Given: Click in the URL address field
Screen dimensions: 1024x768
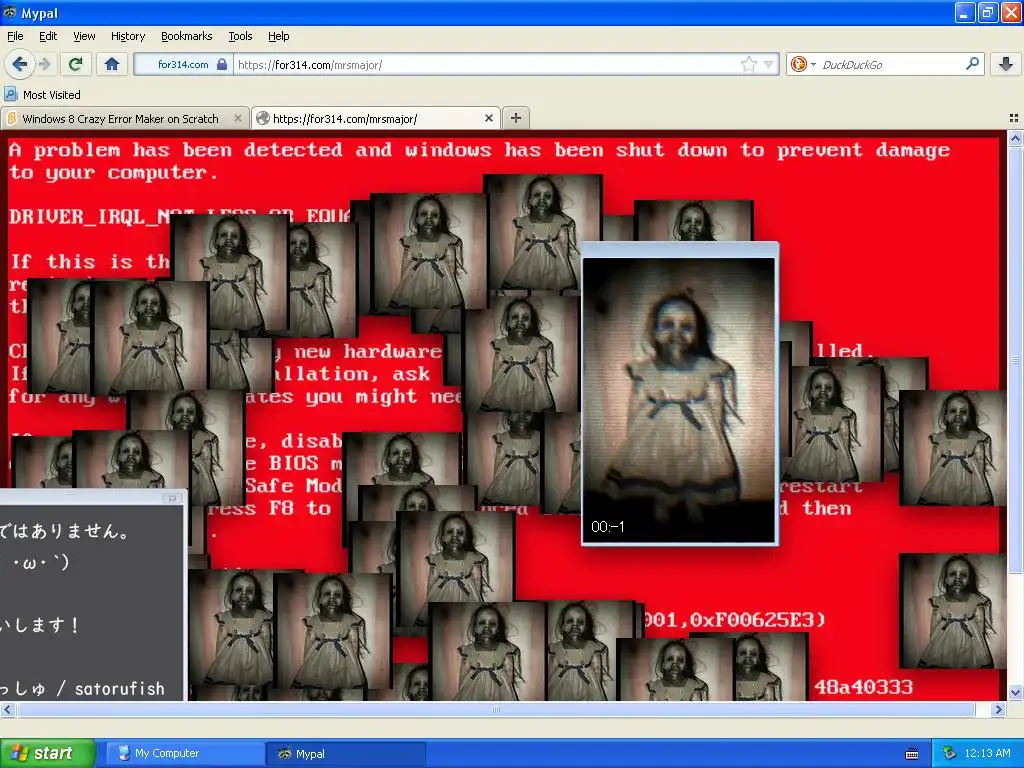Looking at the screenshot, I should 487,64.
